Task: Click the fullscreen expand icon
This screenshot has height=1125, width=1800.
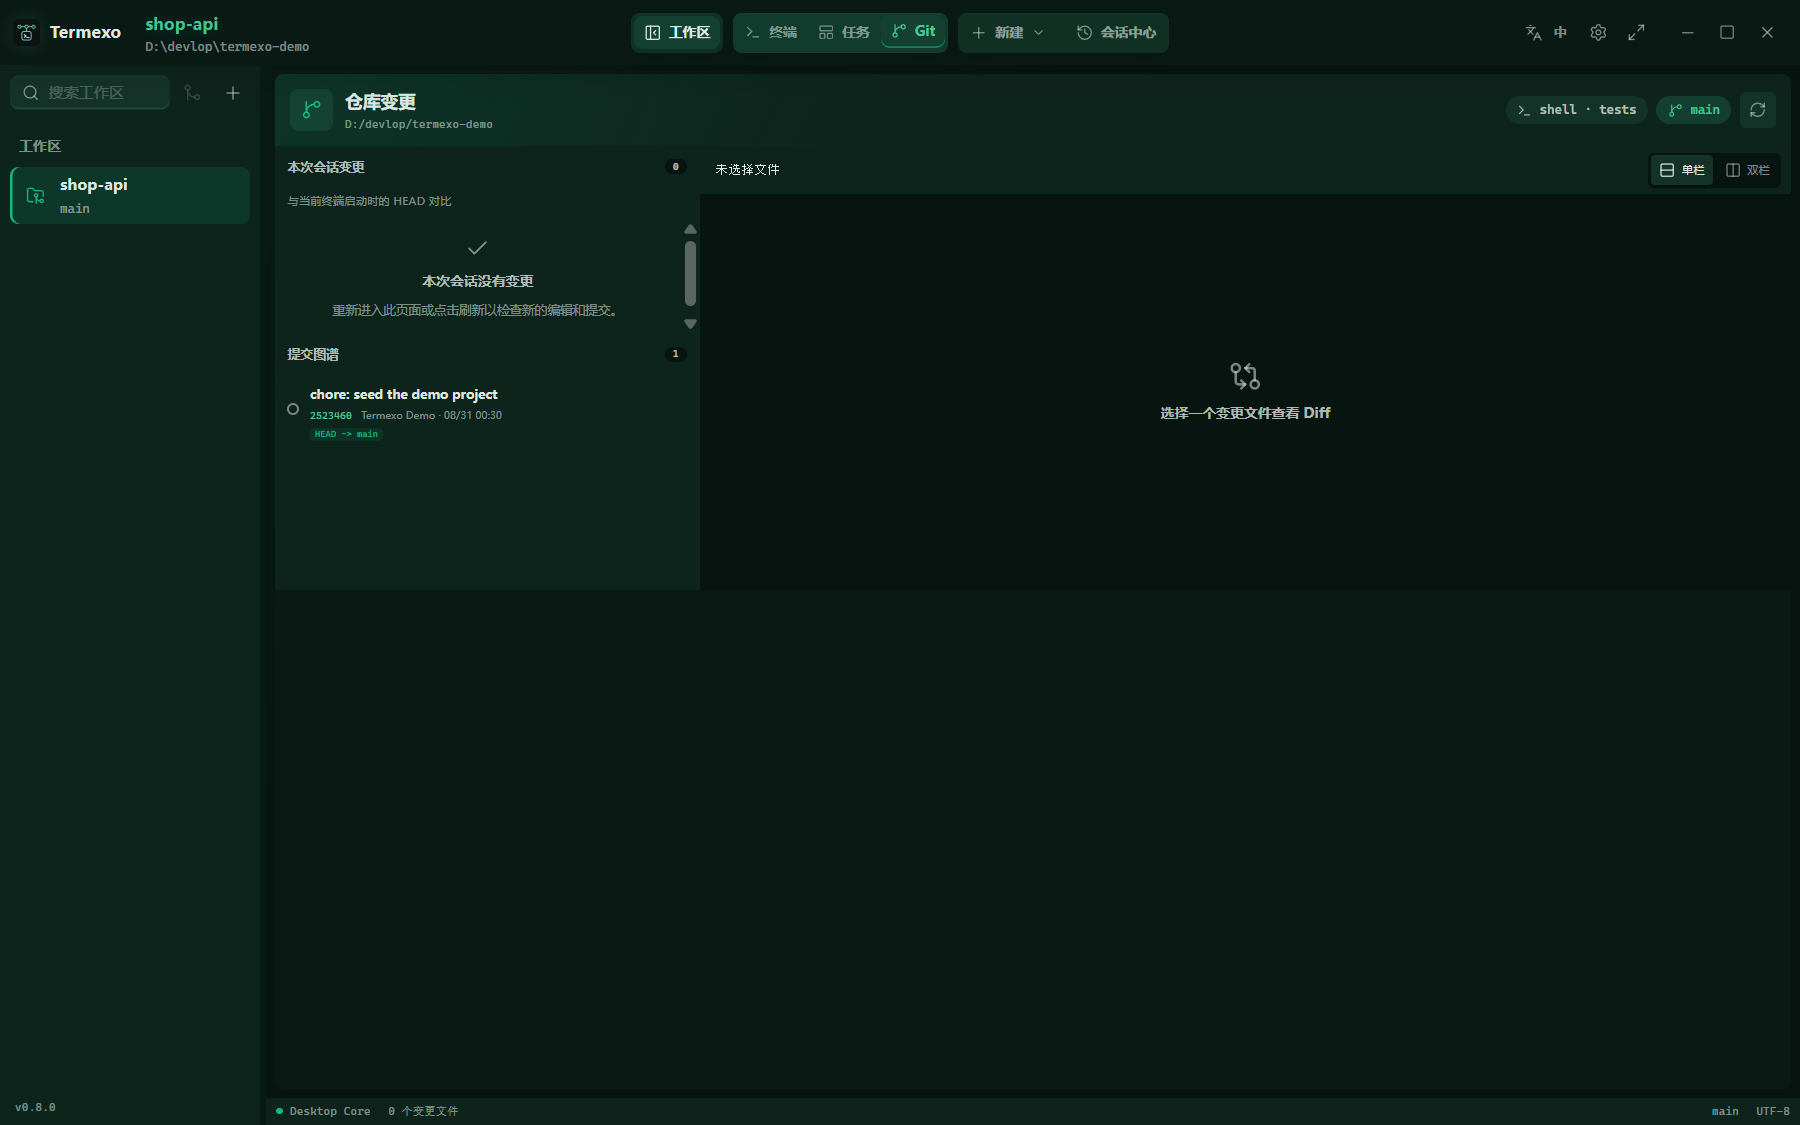Action: pos(1636,32)
